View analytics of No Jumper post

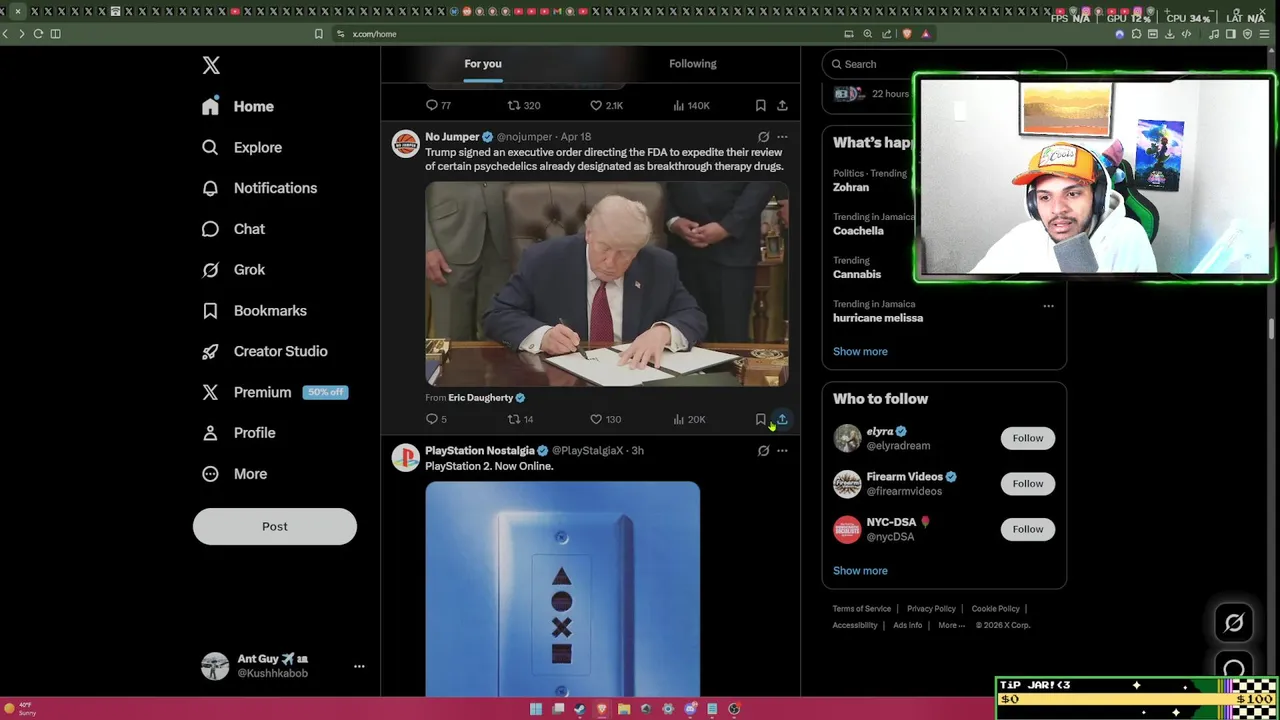[x=689, y=419]
